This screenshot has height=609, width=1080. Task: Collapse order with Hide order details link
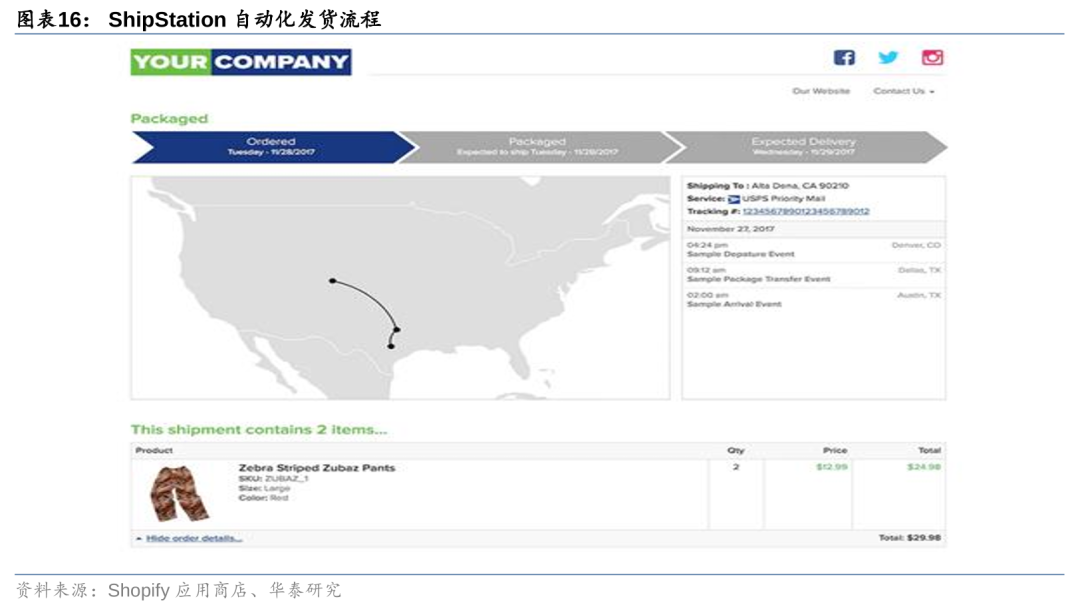point(194,538)
